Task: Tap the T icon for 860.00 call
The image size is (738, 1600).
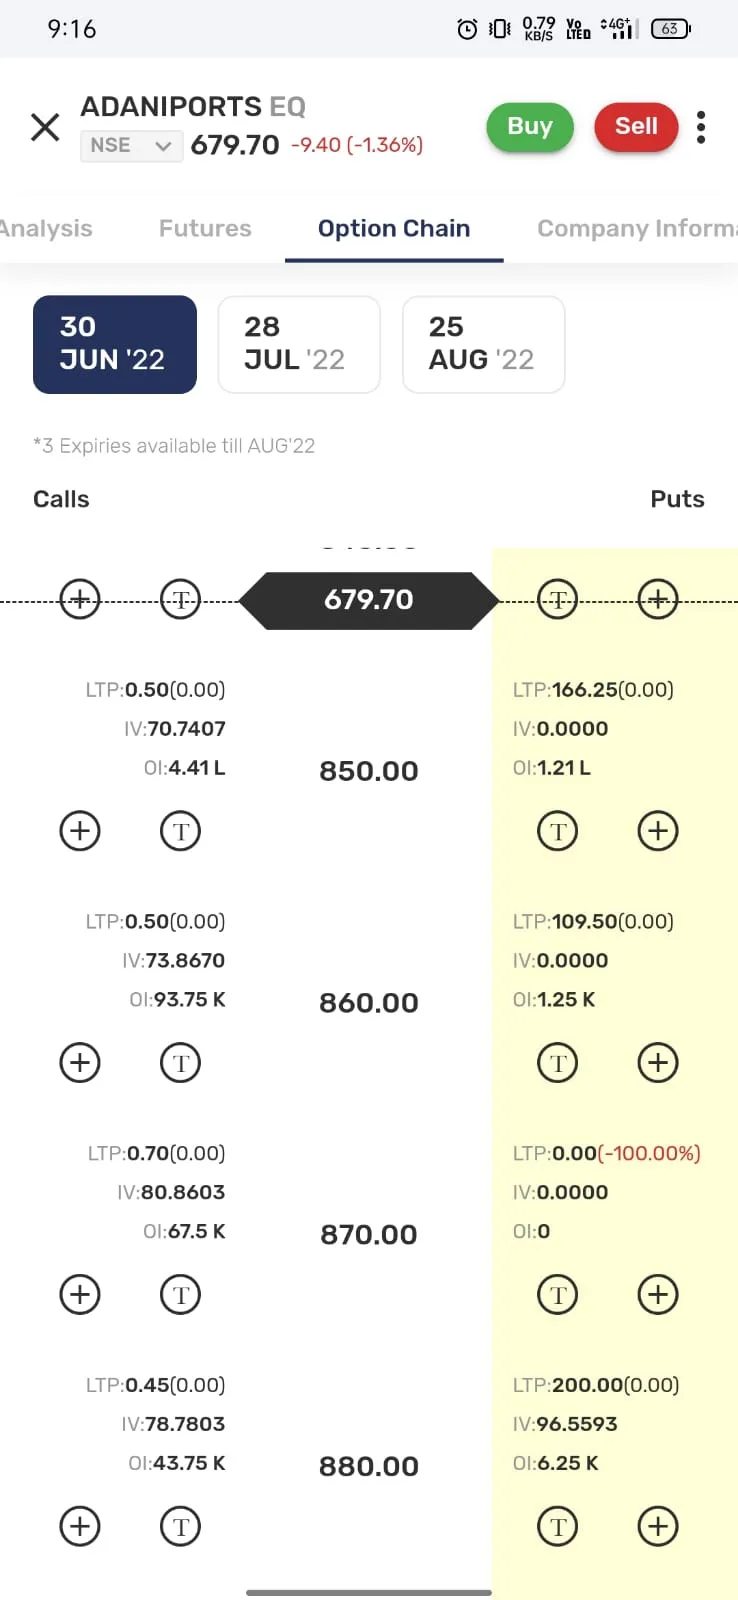Action: [181, 1063]
